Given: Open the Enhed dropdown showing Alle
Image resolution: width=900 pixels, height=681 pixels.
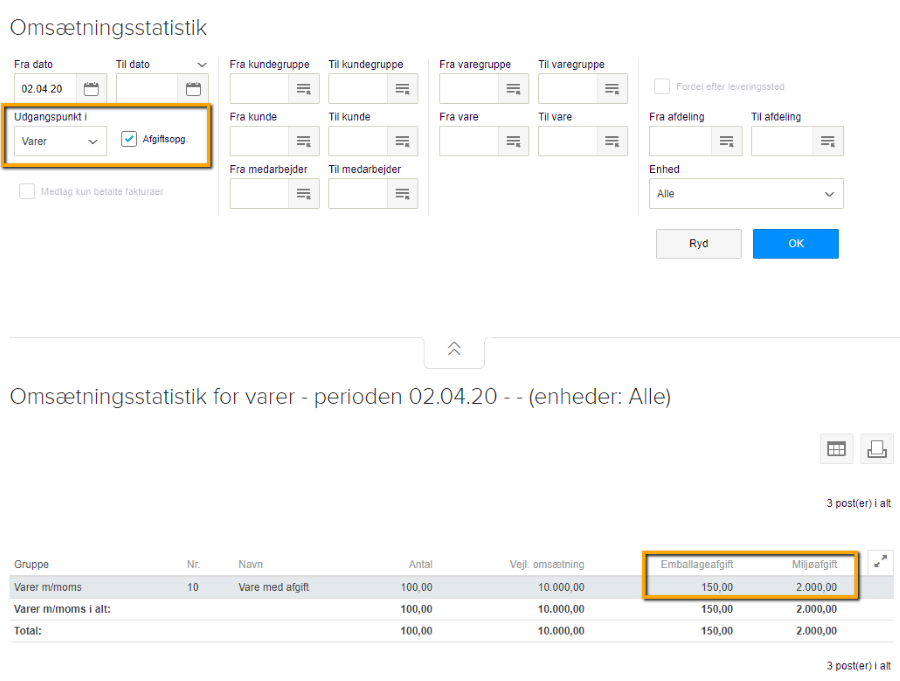Looking at the screenshot, I should pyautogui.click(x=745, y=193).
